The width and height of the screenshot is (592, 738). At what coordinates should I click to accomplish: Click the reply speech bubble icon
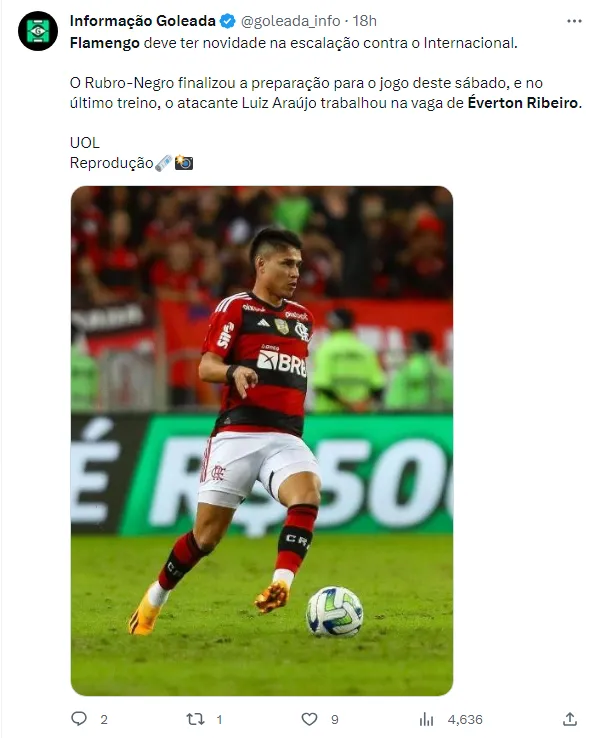[x=79, y=719]
